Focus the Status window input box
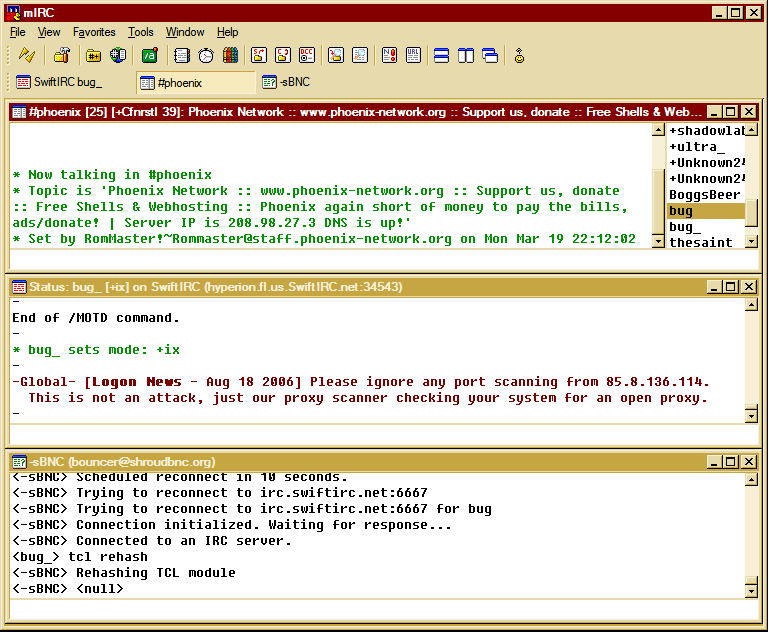768x632 pixels. [x=384, y=435]
